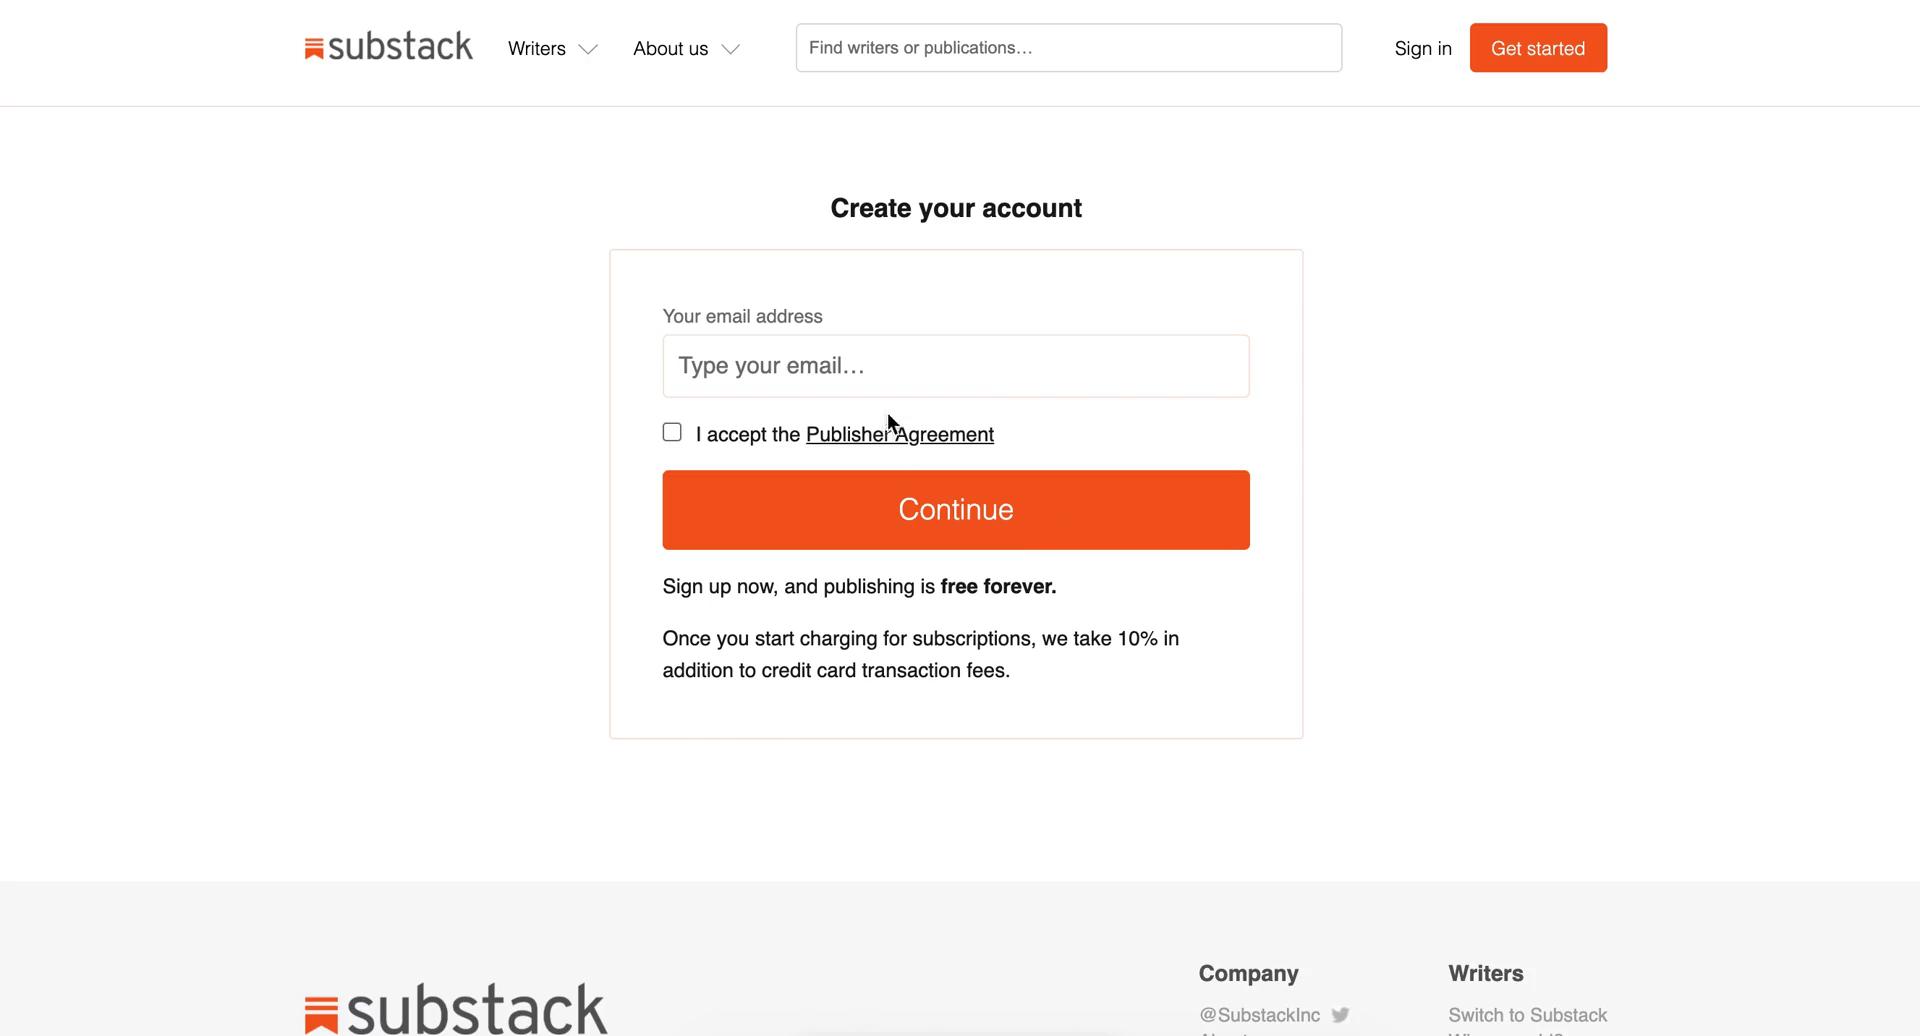Viewport: 1920px width, 1036px height.
Task: Click the 'free forever.' text
Action: click(x=998, y=586)
